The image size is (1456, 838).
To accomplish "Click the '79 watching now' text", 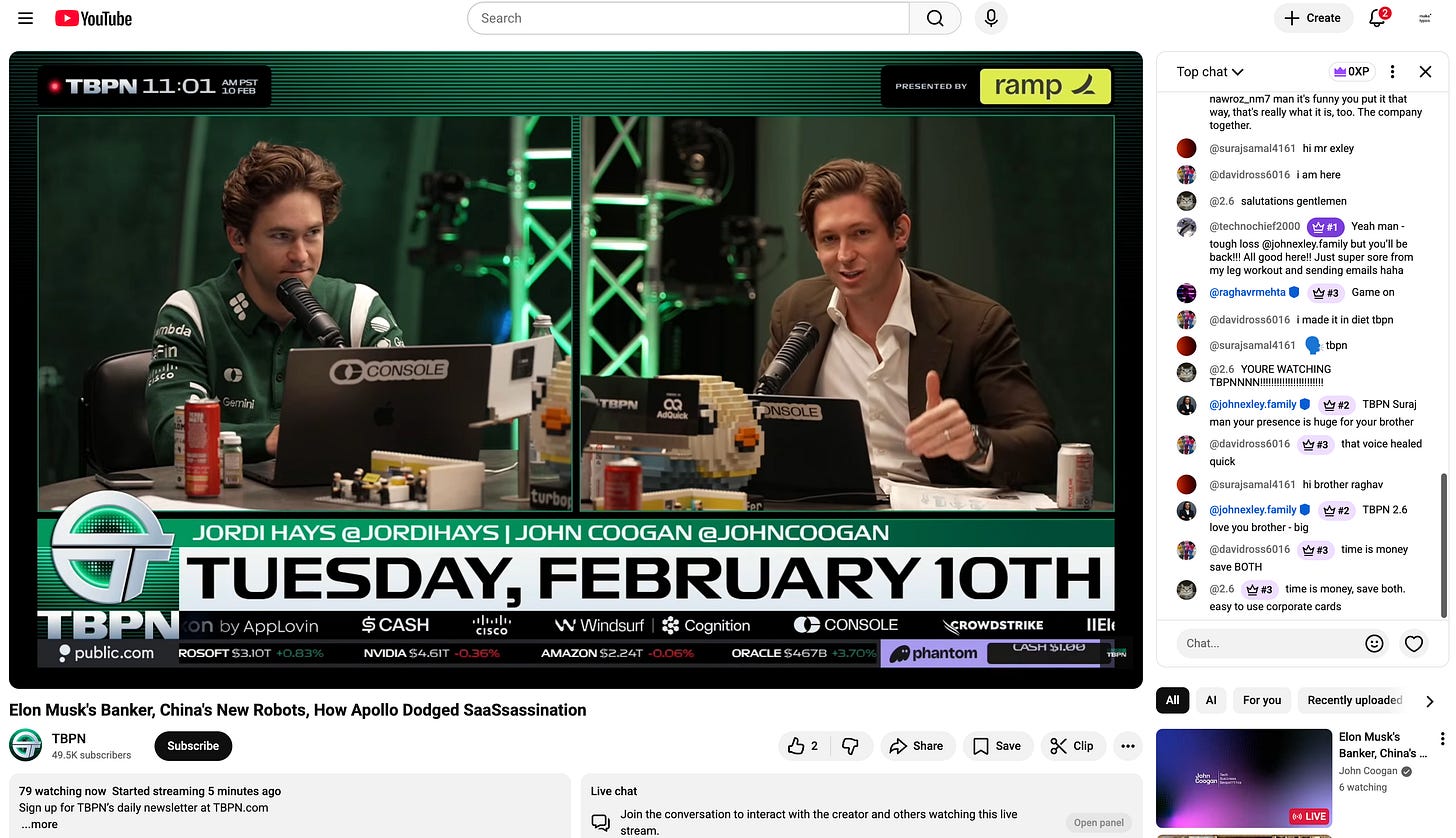I will coord(62,791).
